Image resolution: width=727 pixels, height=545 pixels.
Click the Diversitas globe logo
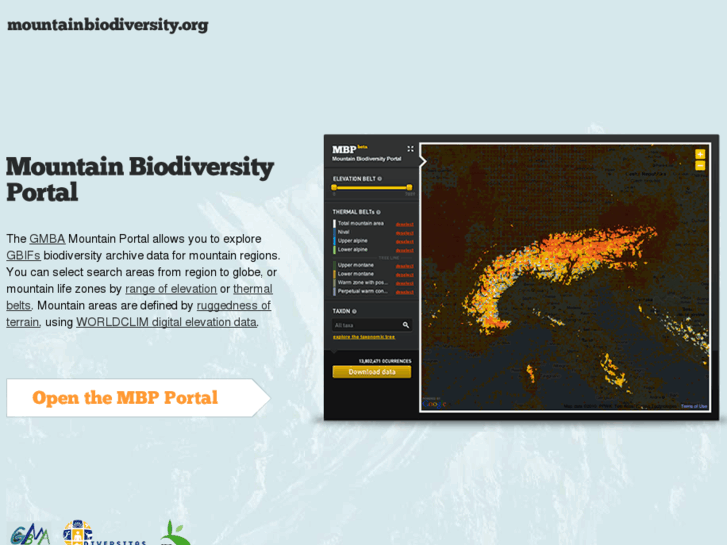(x=78, y=532)
